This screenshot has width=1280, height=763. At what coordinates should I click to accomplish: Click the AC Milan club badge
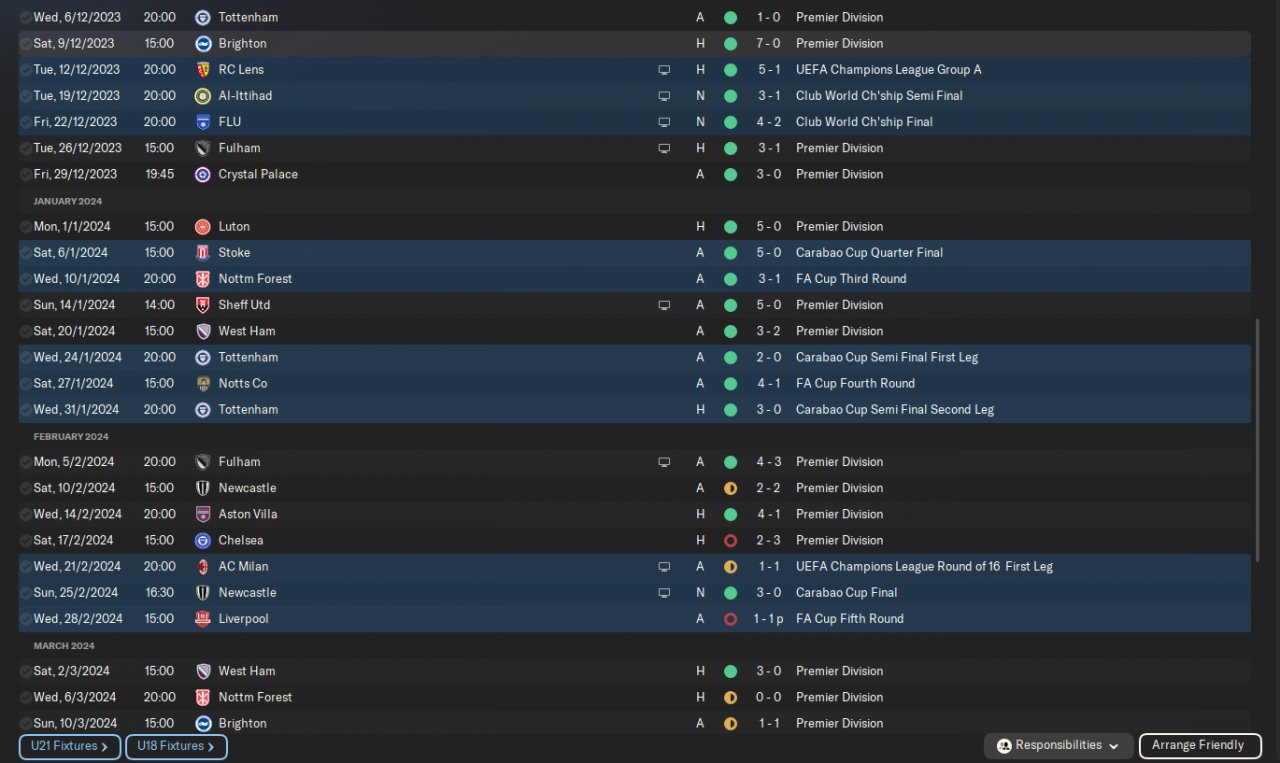point(202,567)
